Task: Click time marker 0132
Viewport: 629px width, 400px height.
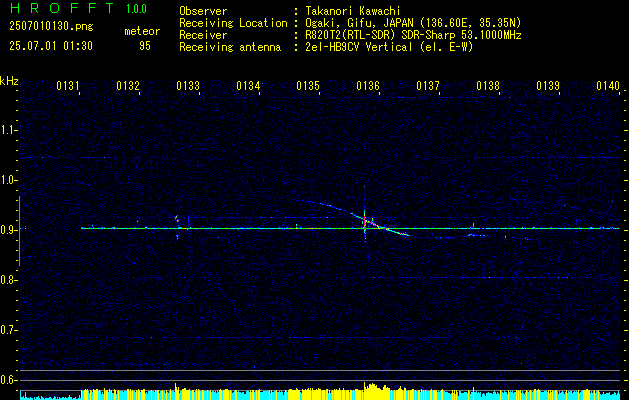Action: (128, 86)
